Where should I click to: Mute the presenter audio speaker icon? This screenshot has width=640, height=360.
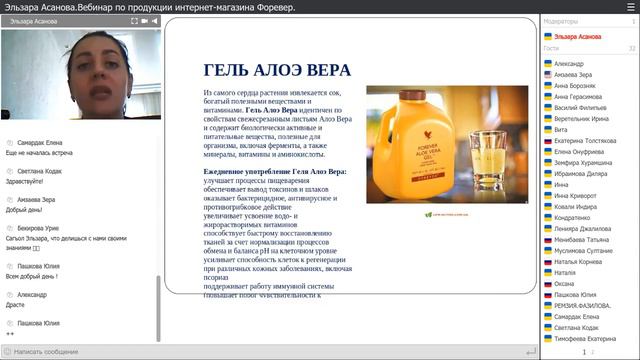155,21
